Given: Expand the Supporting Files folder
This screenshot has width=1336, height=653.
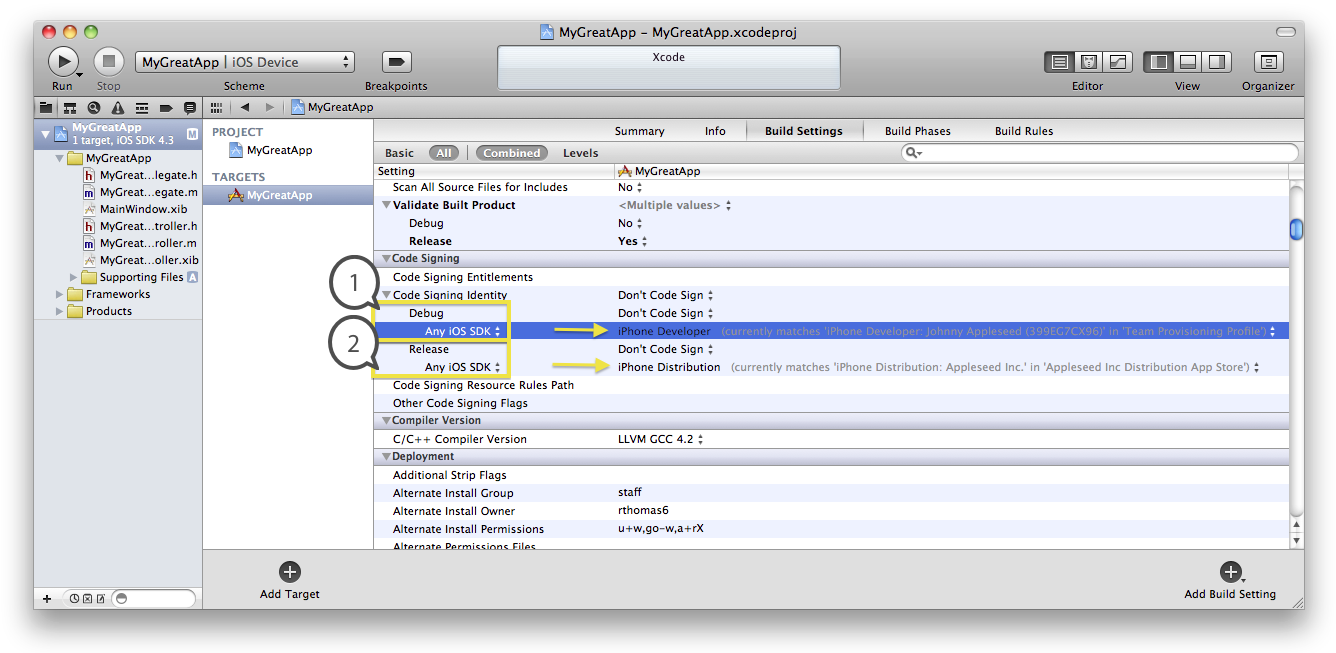Looking at the screenshot, I should [x=74, y=277].
